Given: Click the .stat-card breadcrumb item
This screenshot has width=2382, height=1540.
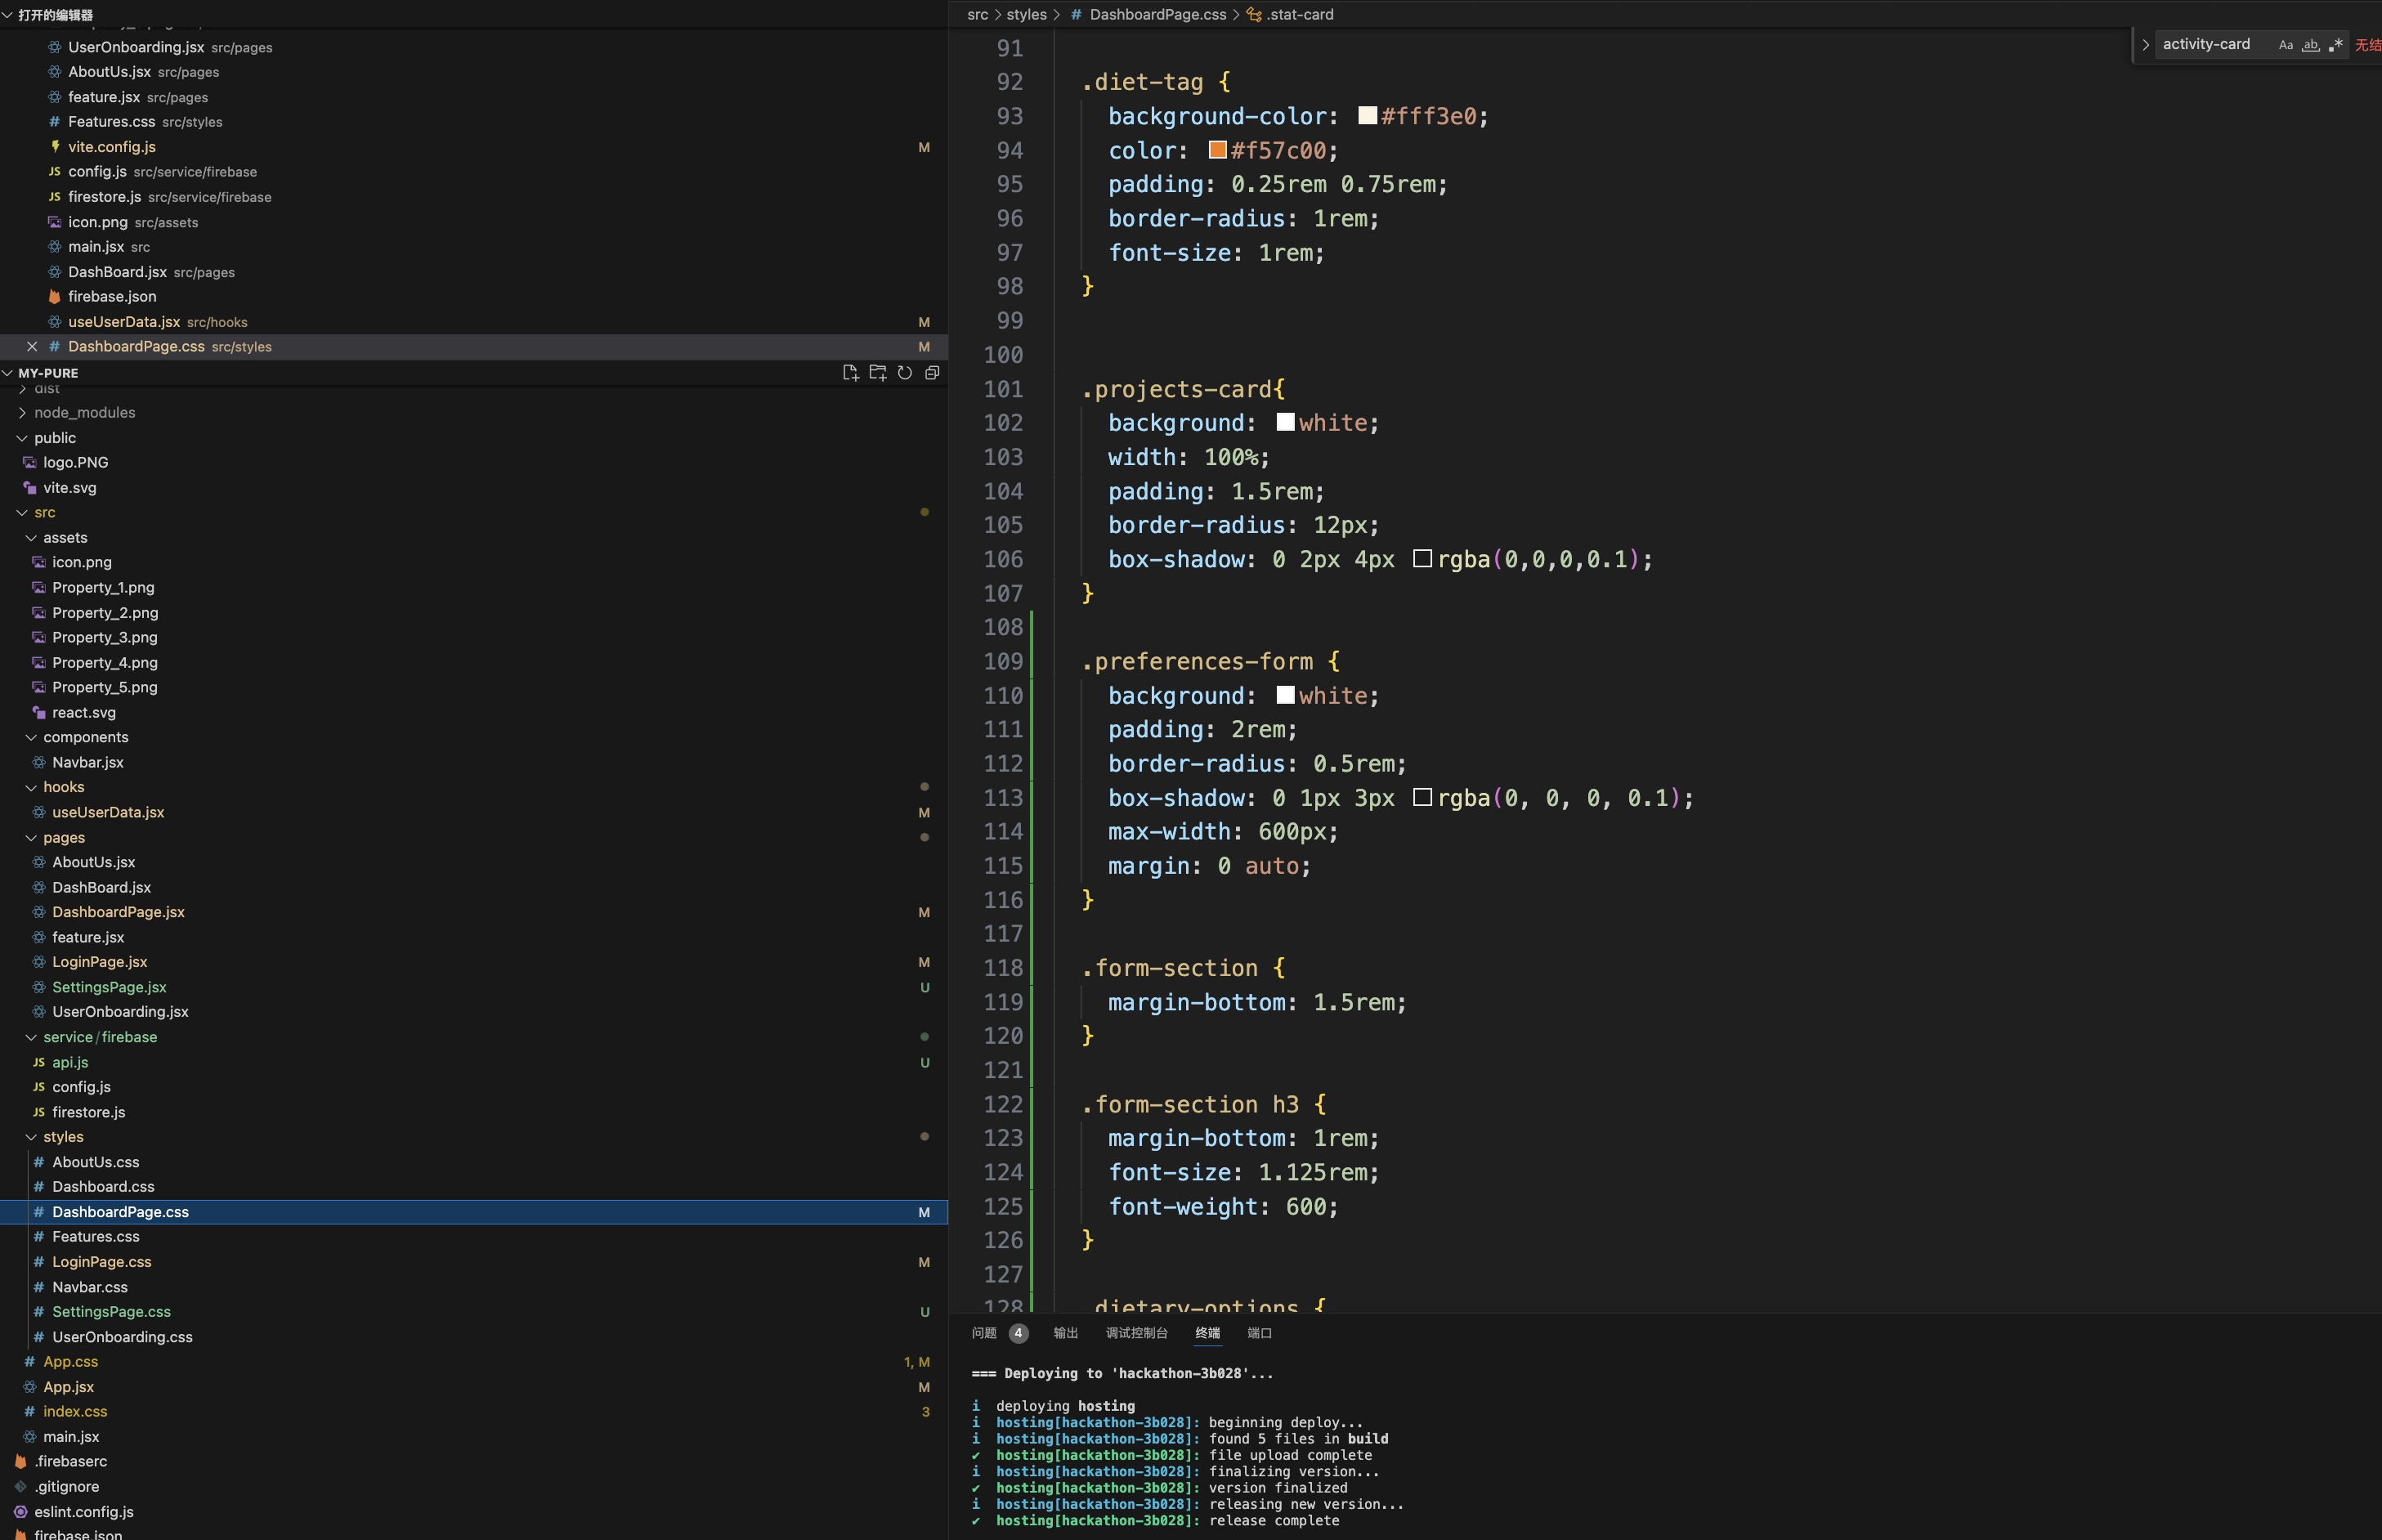Looking at the screenshot, I should coord(1299,15).
